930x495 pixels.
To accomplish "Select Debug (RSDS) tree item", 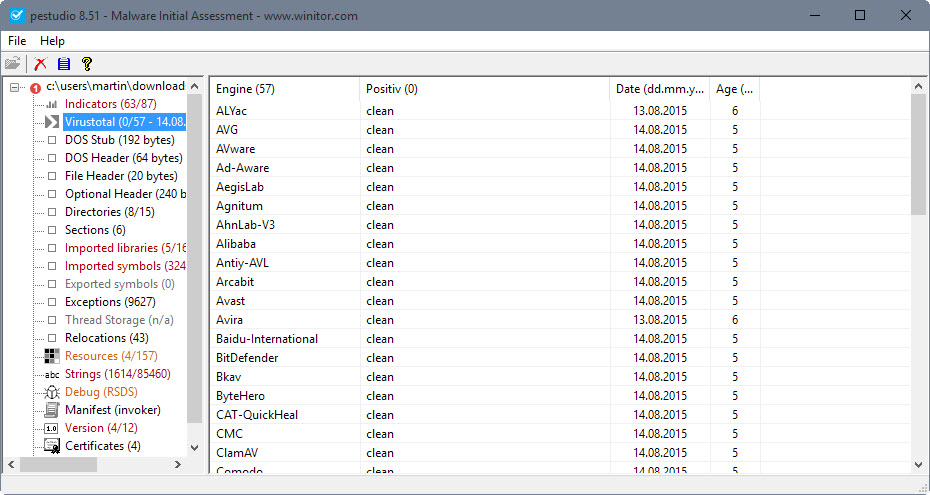I will 101,392.
